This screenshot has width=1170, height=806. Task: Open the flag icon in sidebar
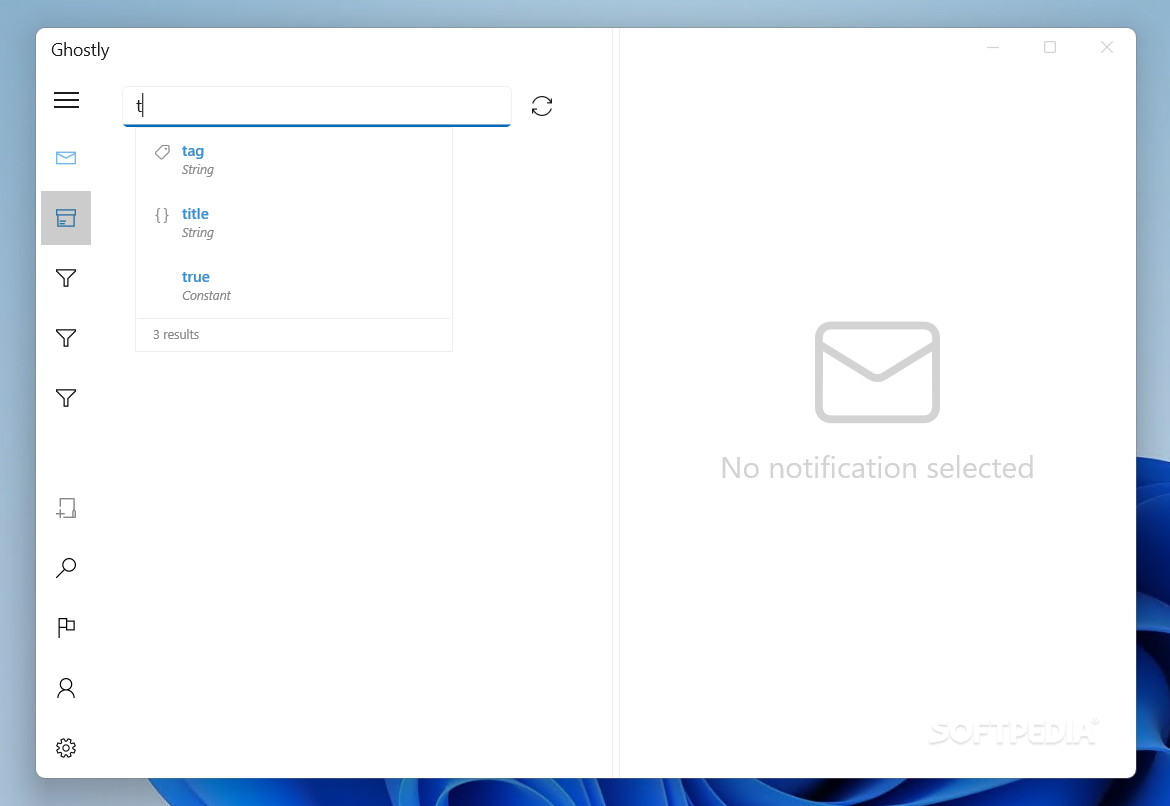pyautogui.click(x=66, y=628)
